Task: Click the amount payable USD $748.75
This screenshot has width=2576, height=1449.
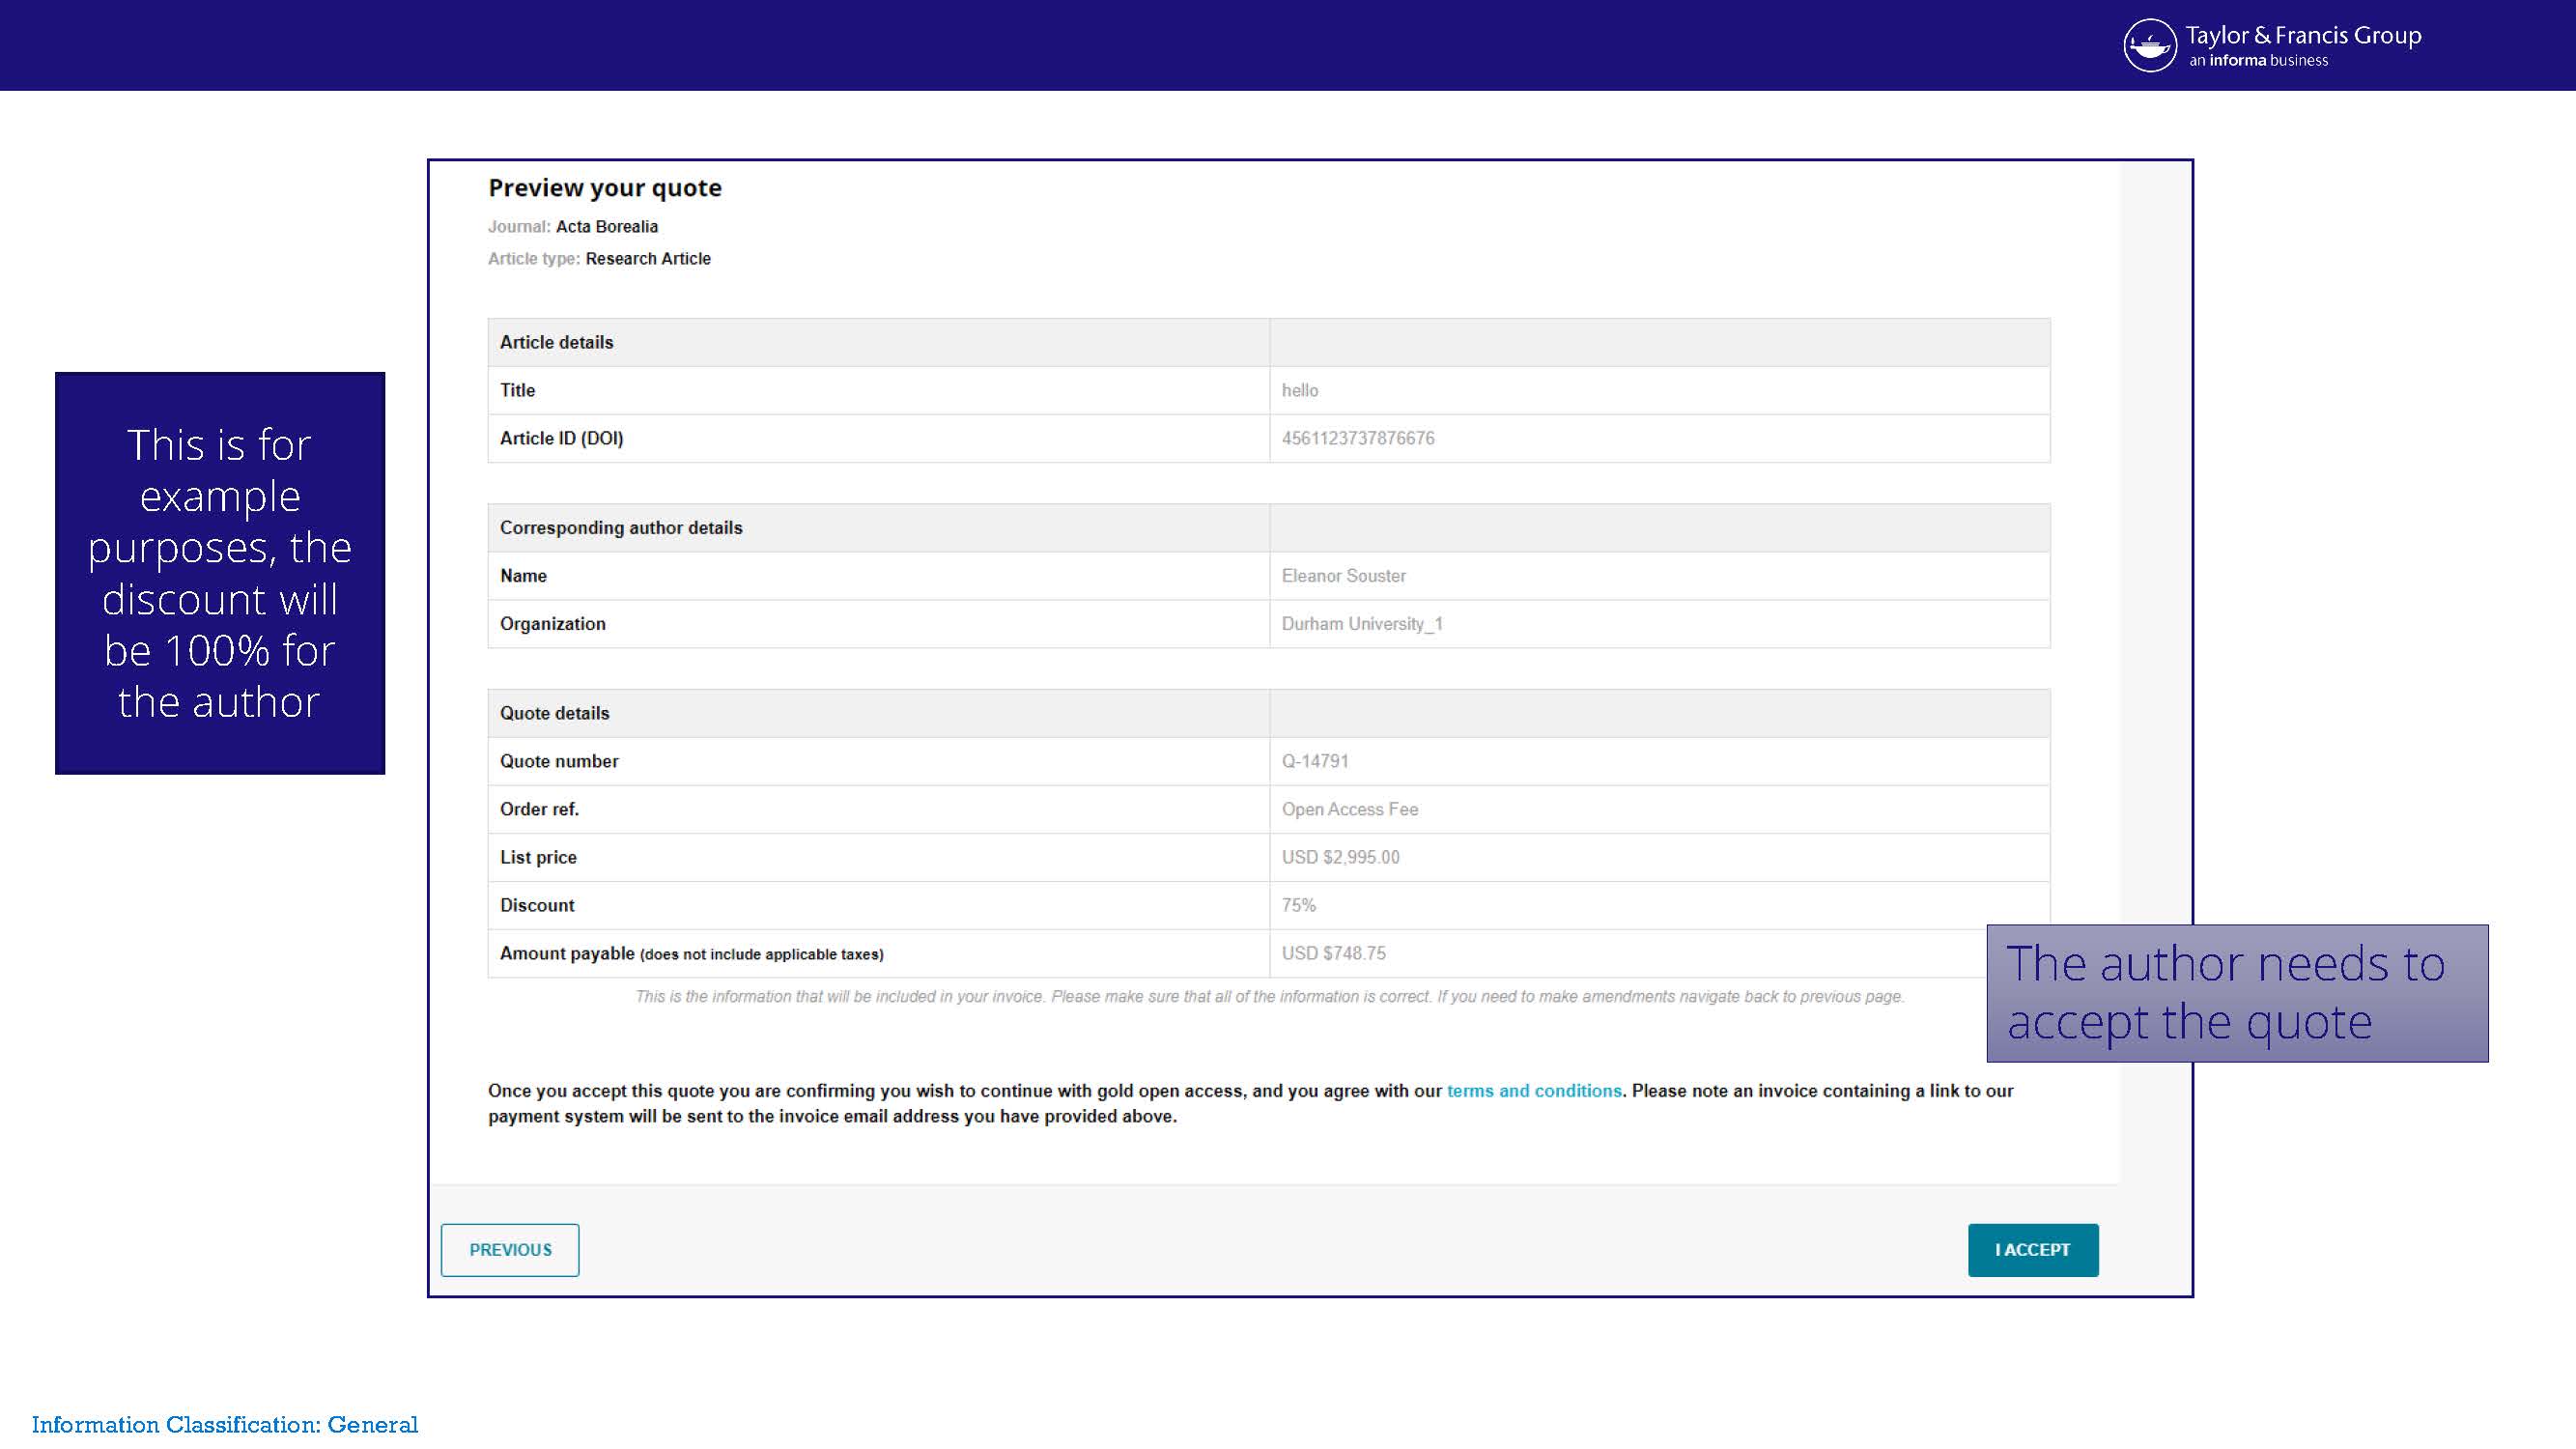Action: tap(1334, 953)
